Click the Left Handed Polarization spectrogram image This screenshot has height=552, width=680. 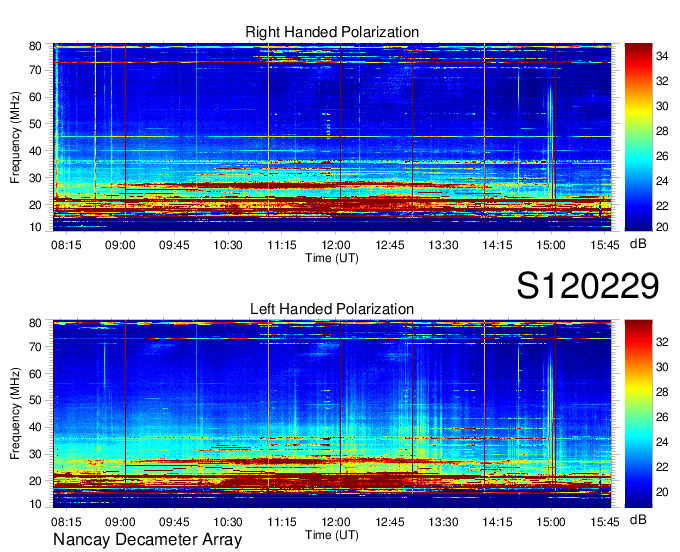332,414
